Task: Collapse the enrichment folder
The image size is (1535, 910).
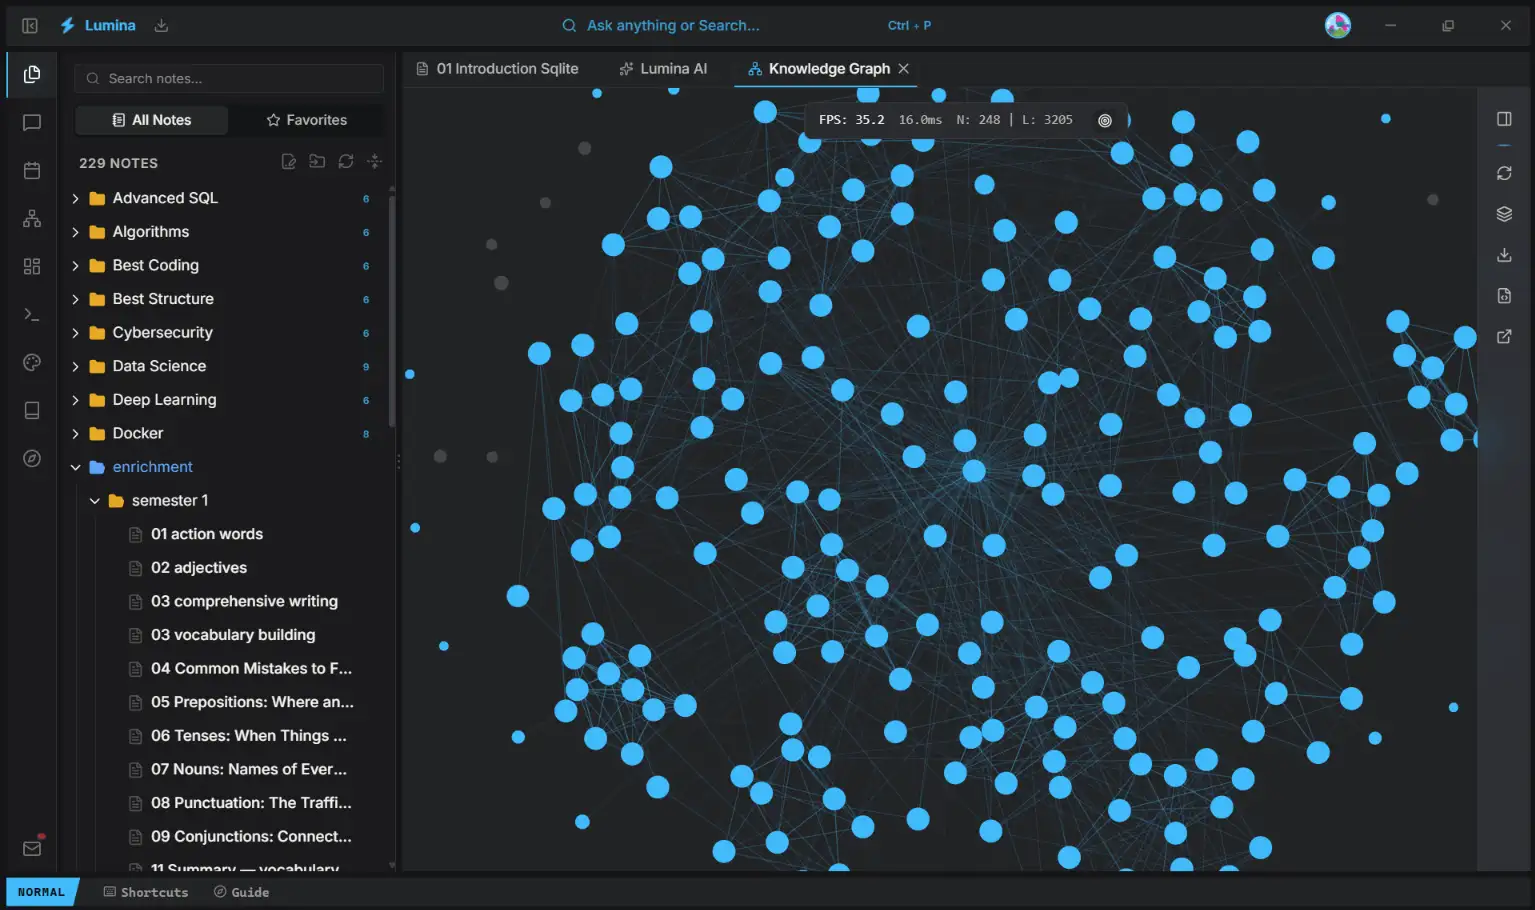Action: coord(75,467)
